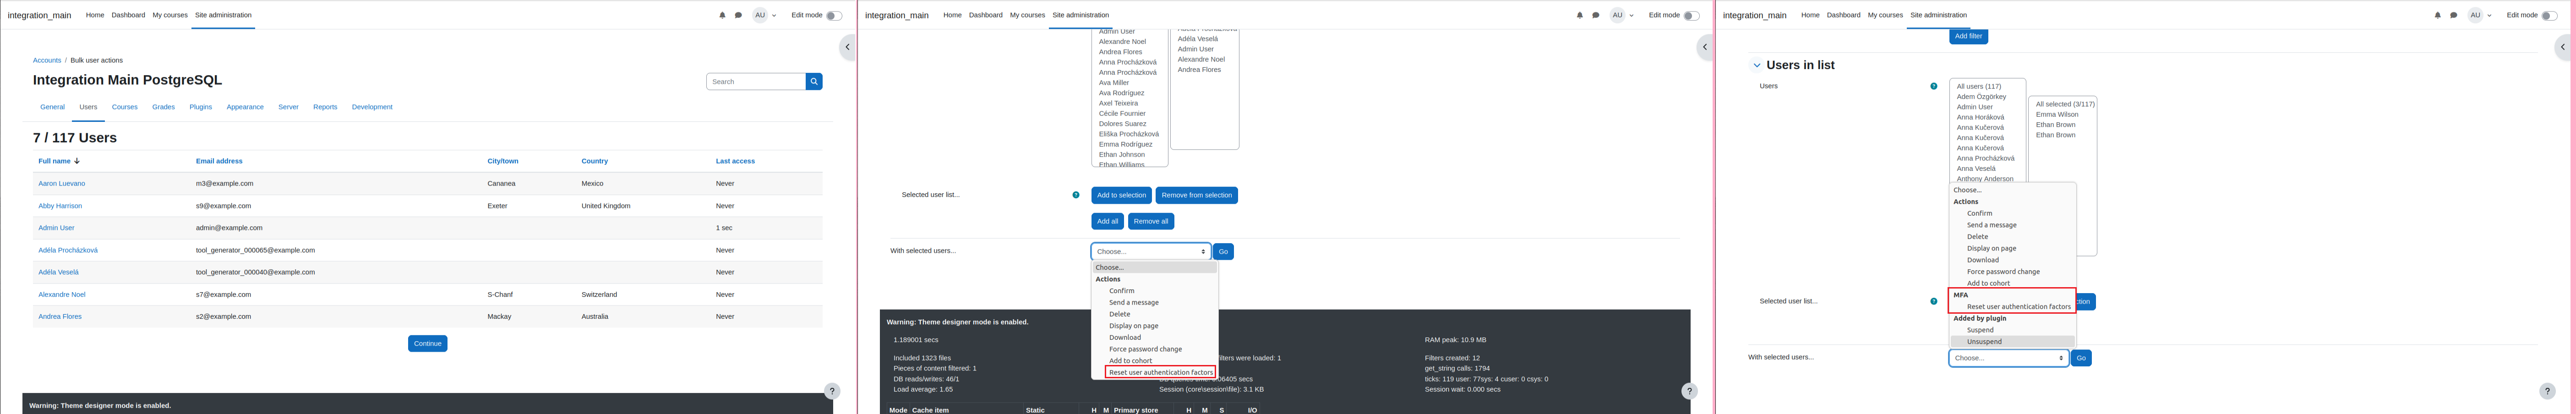Screen dimensions: 2576x414
Task: Sort table by Last access column
Action: coord(735,161)
